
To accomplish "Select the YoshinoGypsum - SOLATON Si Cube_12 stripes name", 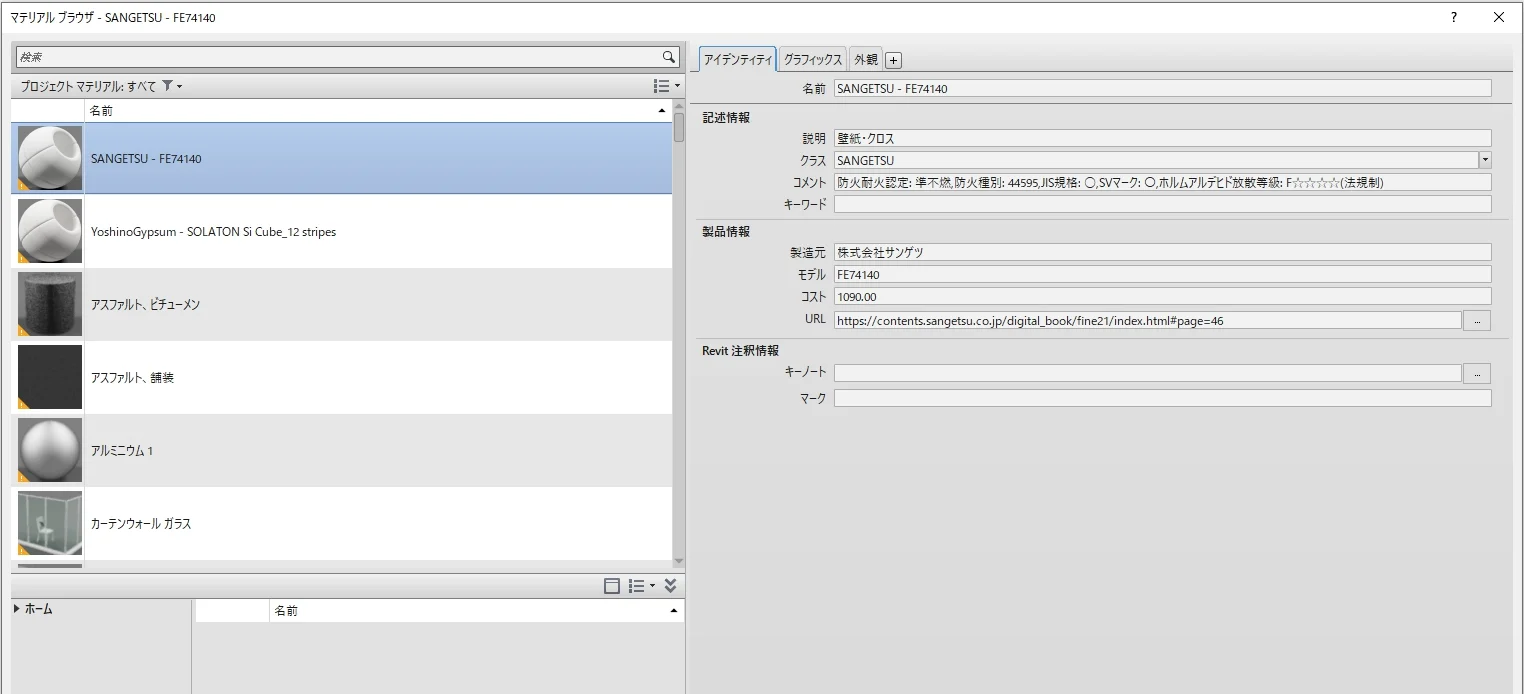I will 213,232.
